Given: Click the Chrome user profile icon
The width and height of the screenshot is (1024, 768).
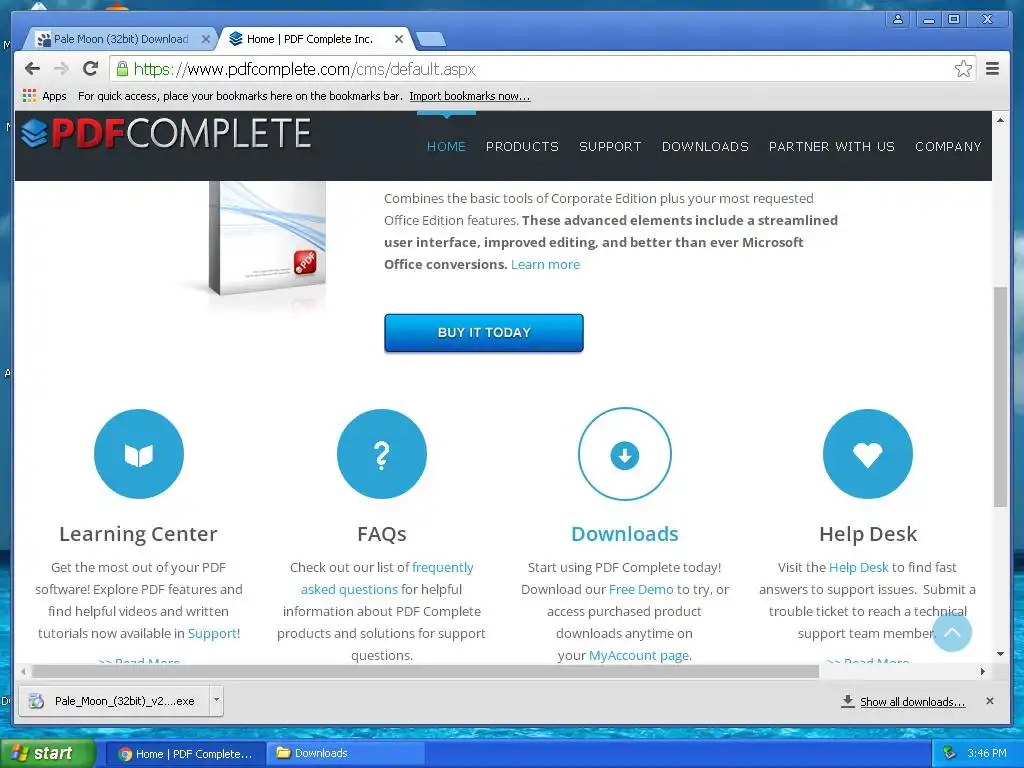Looking at the screenshot, I should click(x=898, y=19).
